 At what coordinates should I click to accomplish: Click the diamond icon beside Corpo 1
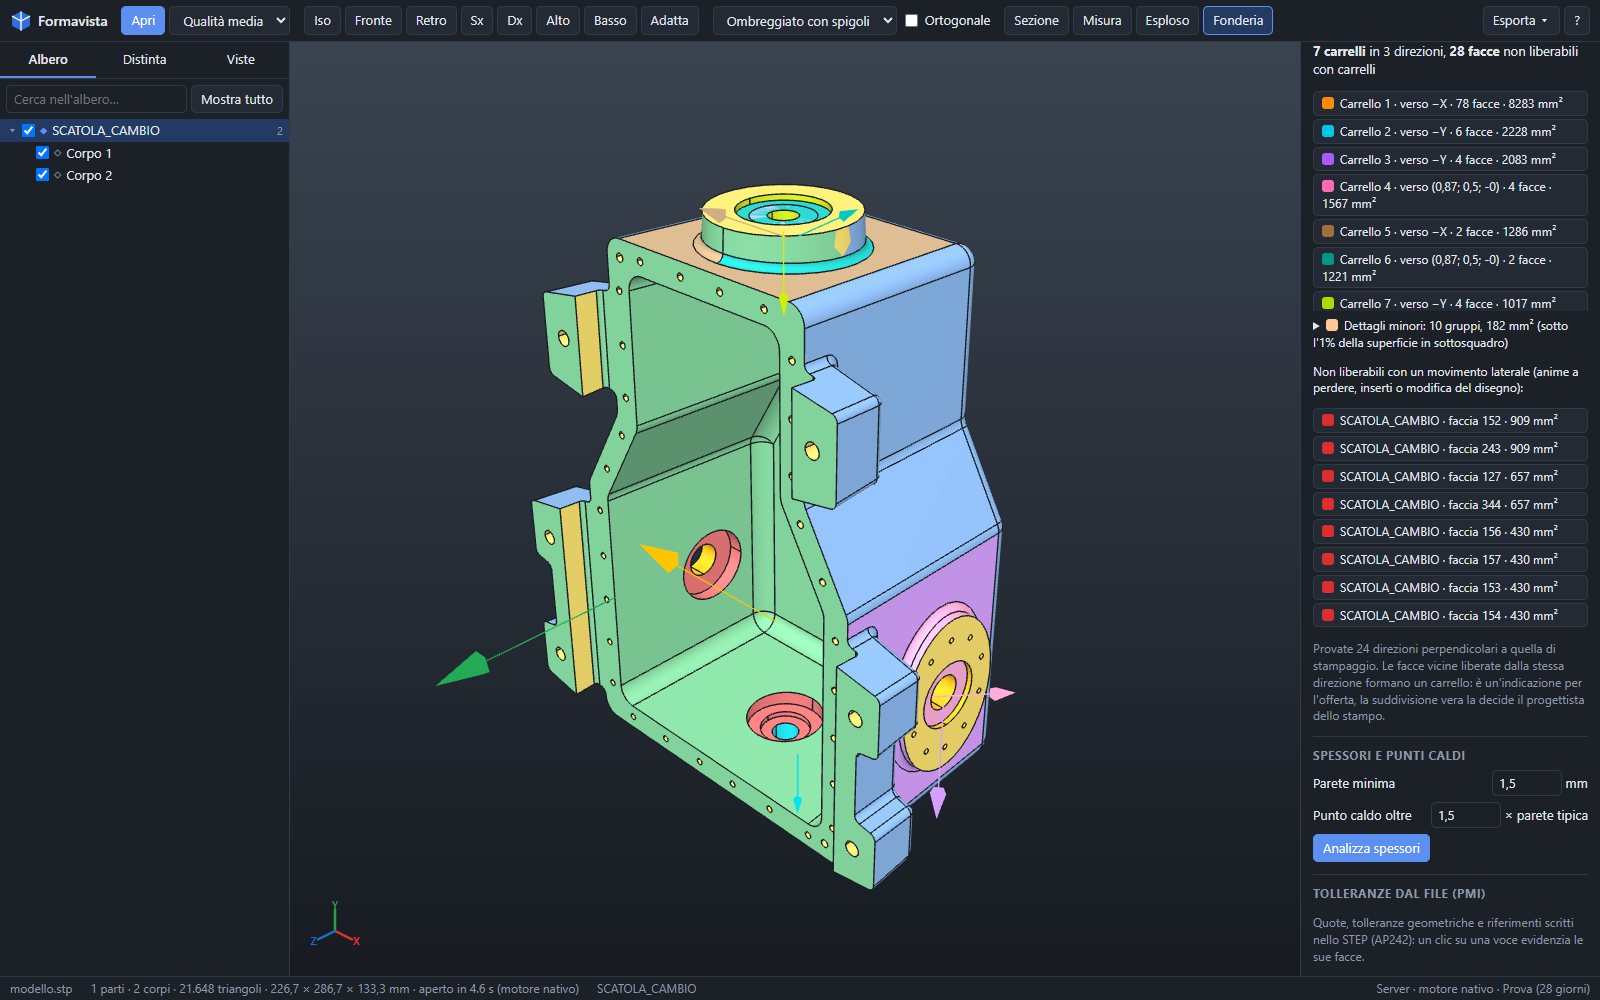57,153
